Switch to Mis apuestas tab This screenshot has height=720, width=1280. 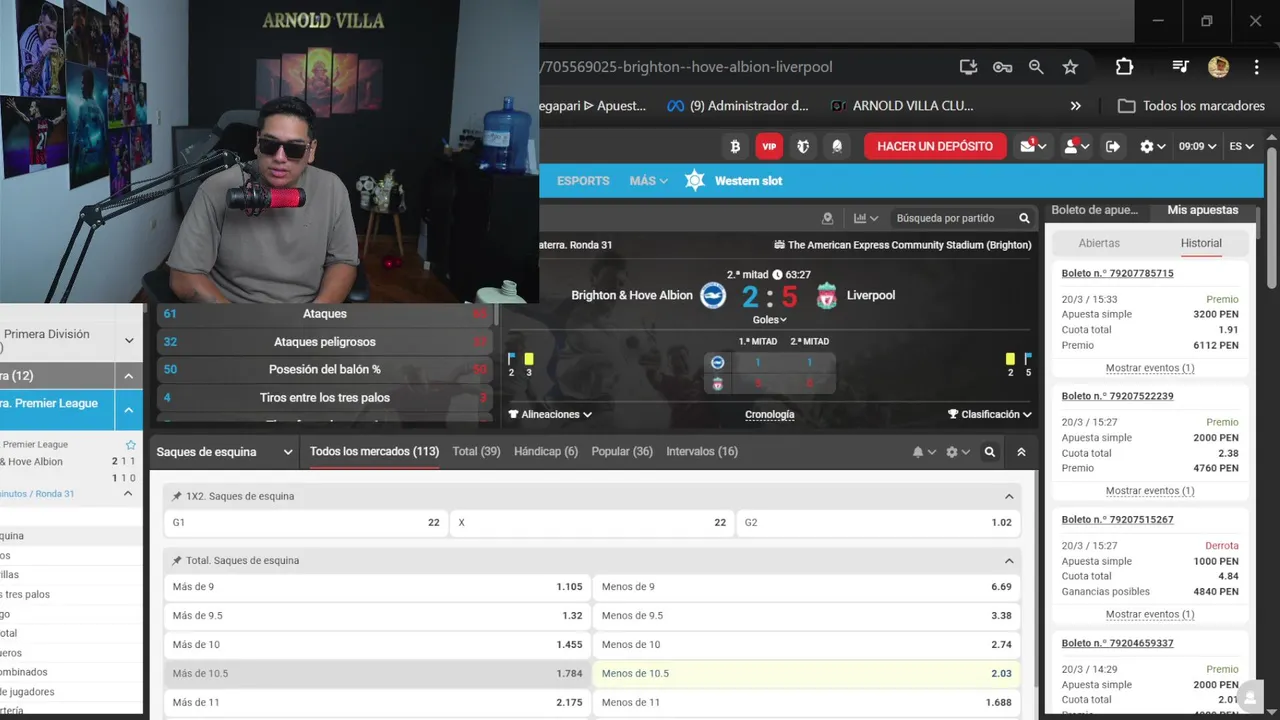pyautogui.click(x=1203, y=210)
